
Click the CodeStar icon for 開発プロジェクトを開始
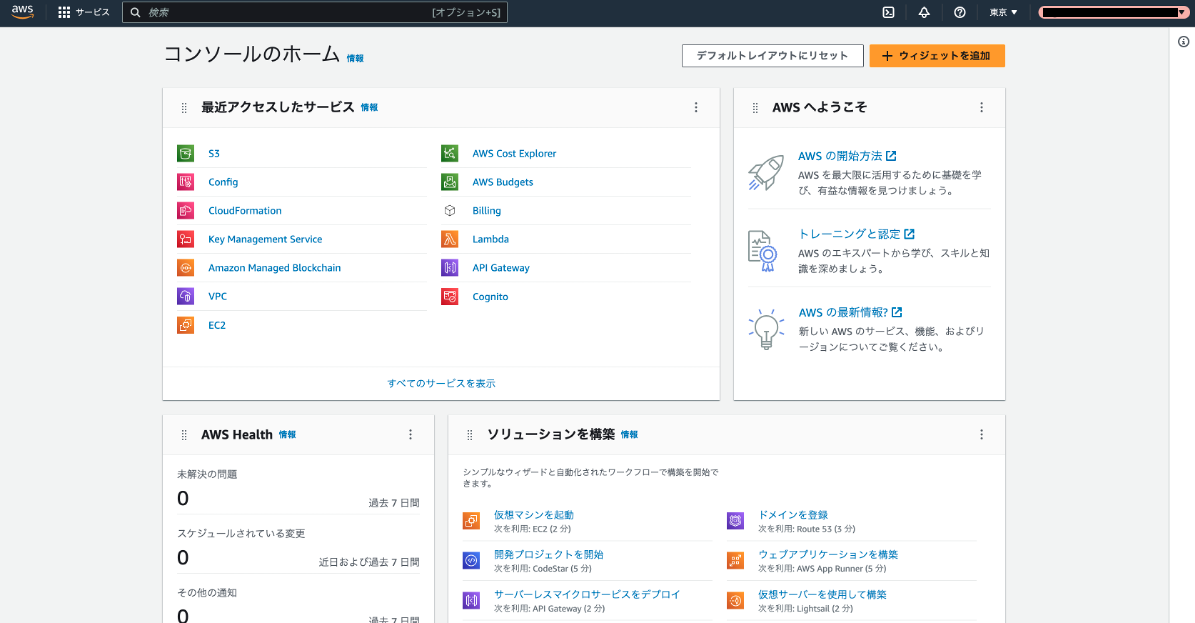pyautogui.click(x=471, y=560)
